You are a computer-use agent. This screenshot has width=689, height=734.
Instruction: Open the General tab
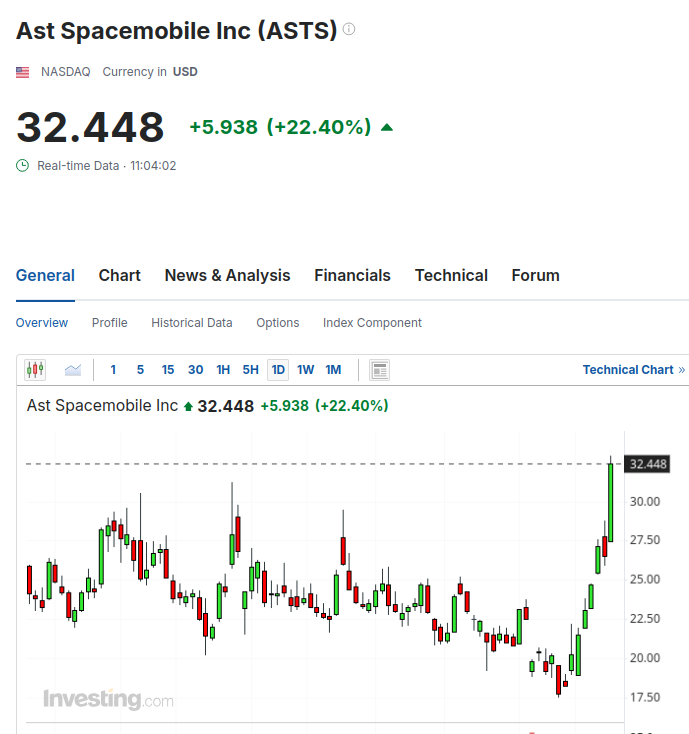coord(45,275)
